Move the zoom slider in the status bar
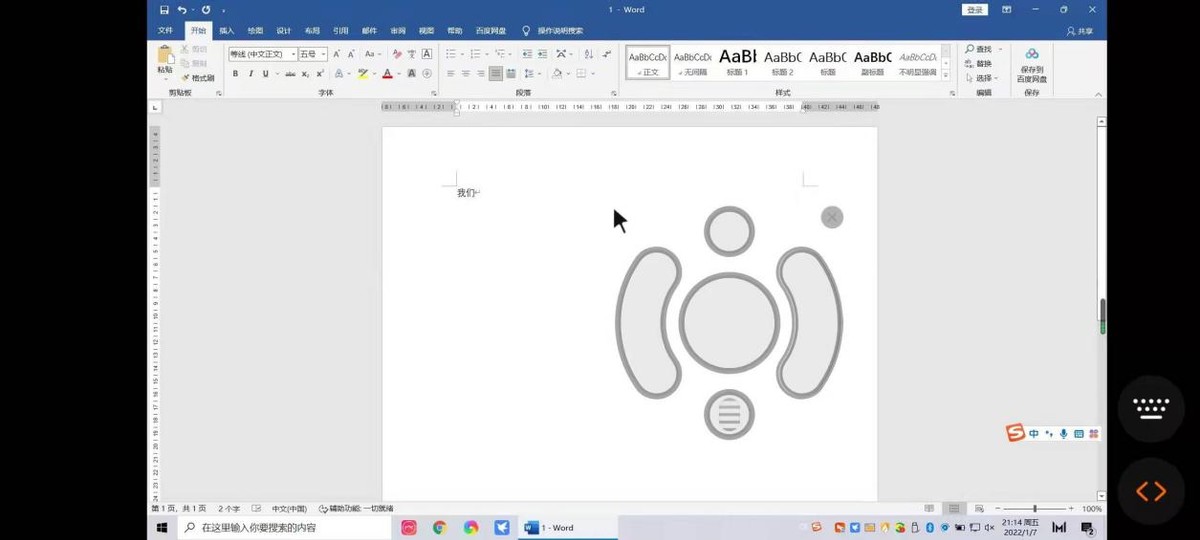Viewport: 1200px width, 540px height. click(1034, 509)
